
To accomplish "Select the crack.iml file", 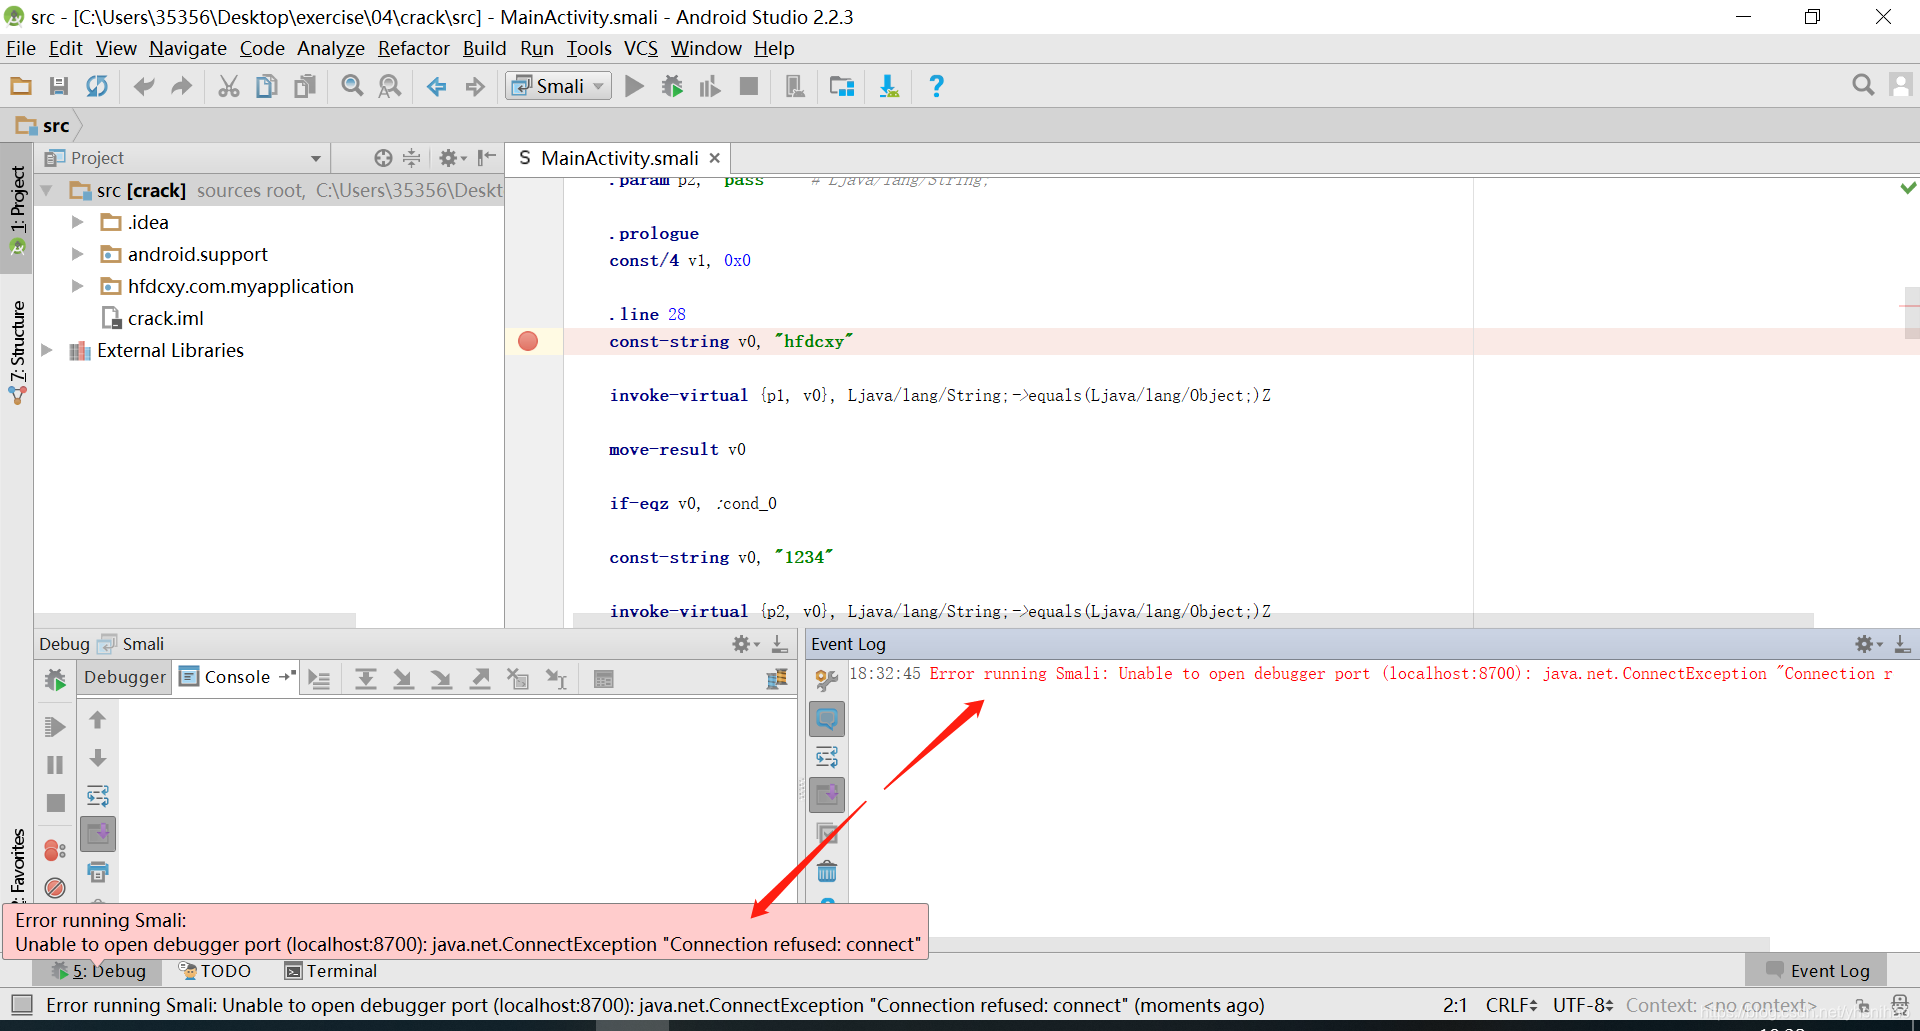I will 153,318.
